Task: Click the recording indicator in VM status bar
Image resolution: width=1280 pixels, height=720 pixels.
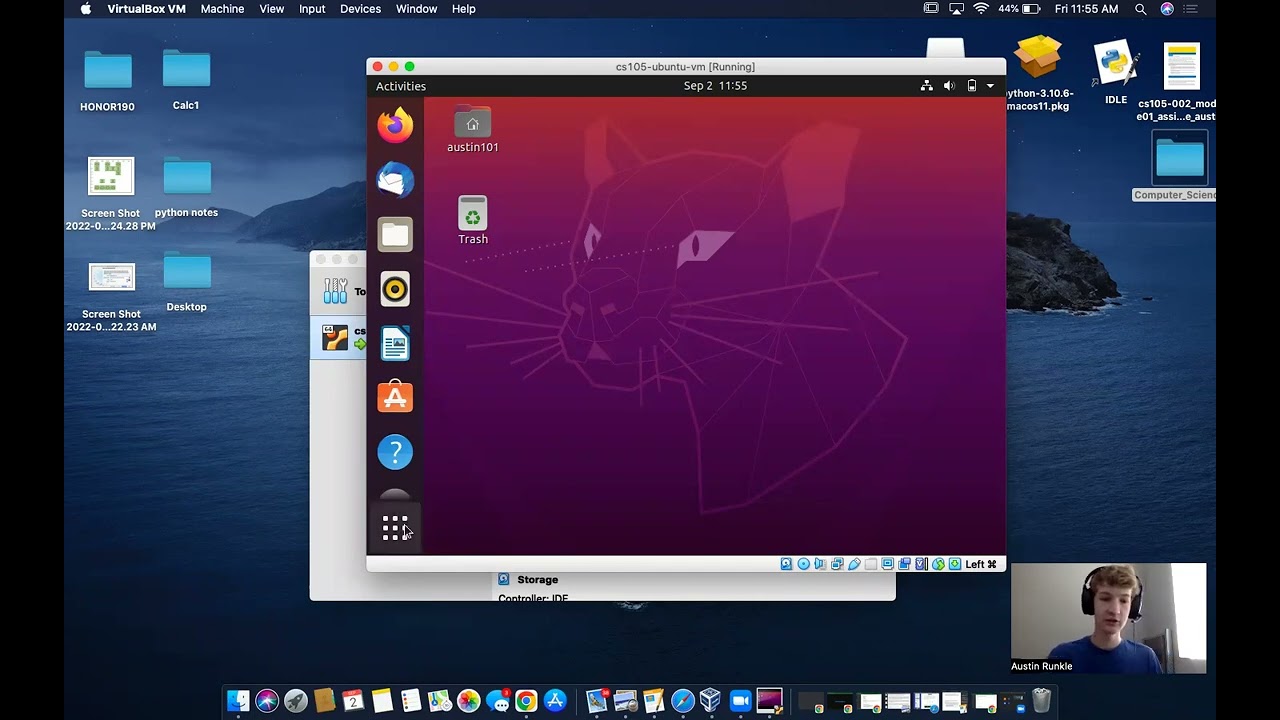Action: coord(905,564)
